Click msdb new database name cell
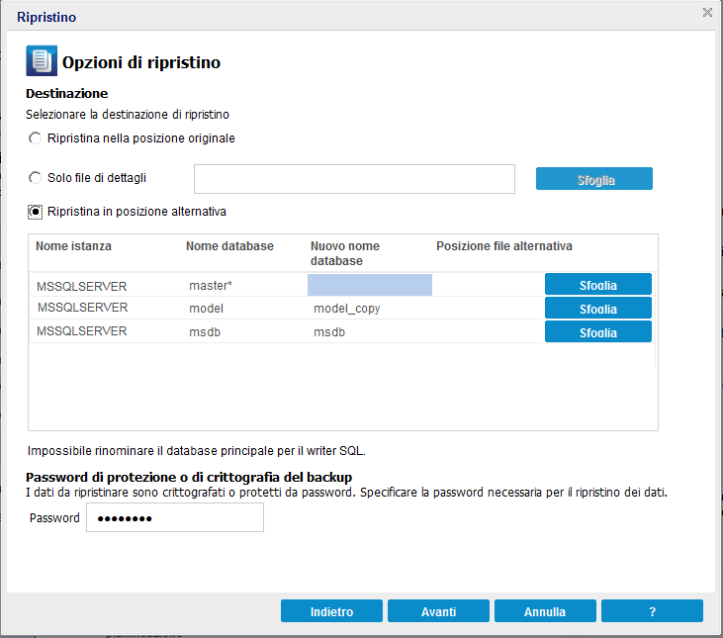Screen dimensions: 723x638 (369, 331)
